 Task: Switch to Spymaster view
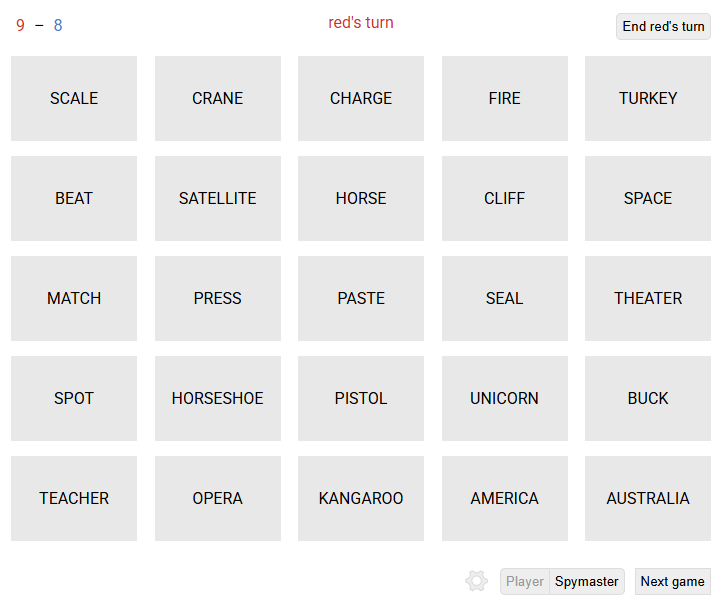(x=587, y=581)
